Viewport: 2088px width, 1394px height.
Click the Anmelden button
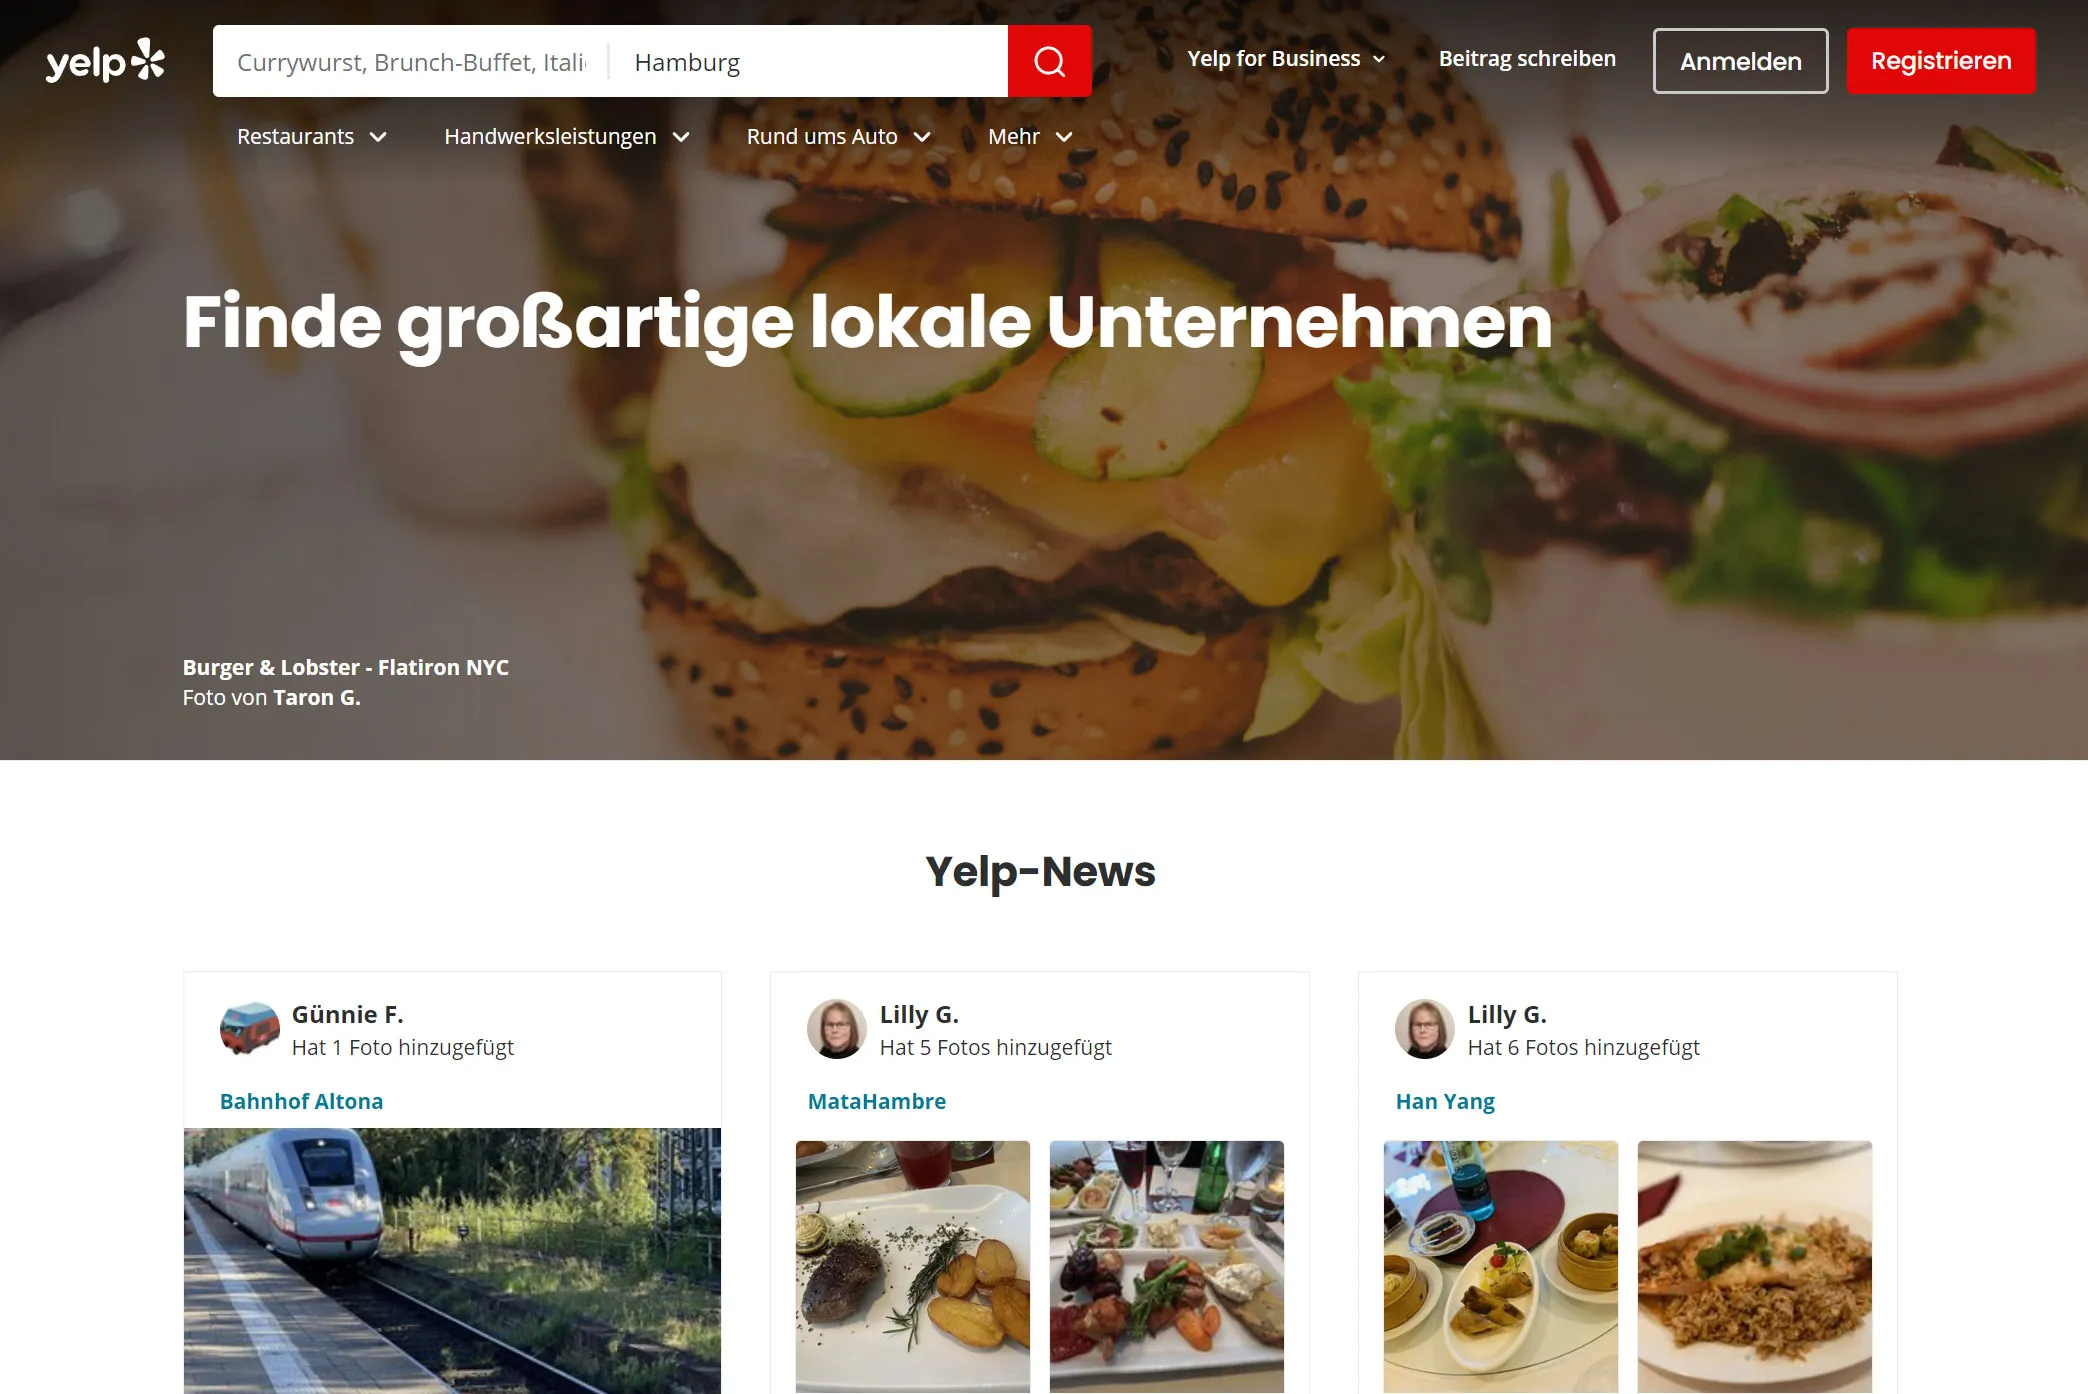[x=1739, y=59]
